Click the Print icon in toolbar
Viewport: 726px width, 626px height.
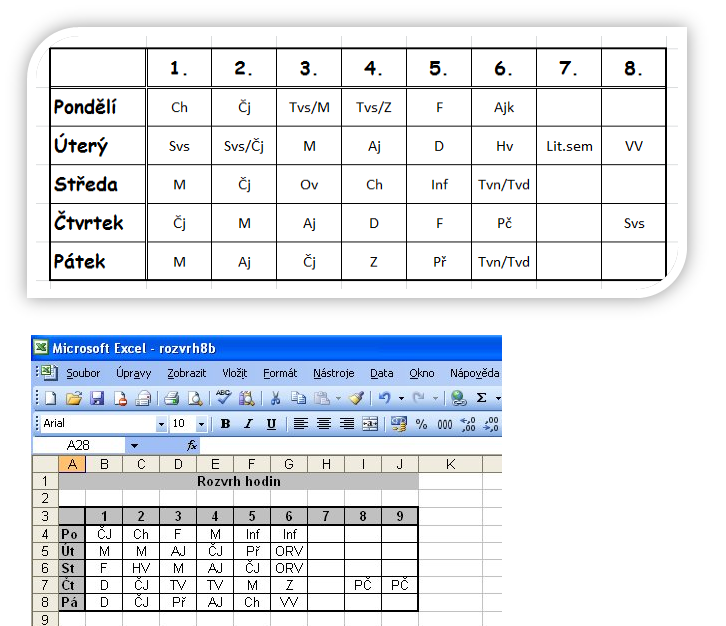[171, 398]
